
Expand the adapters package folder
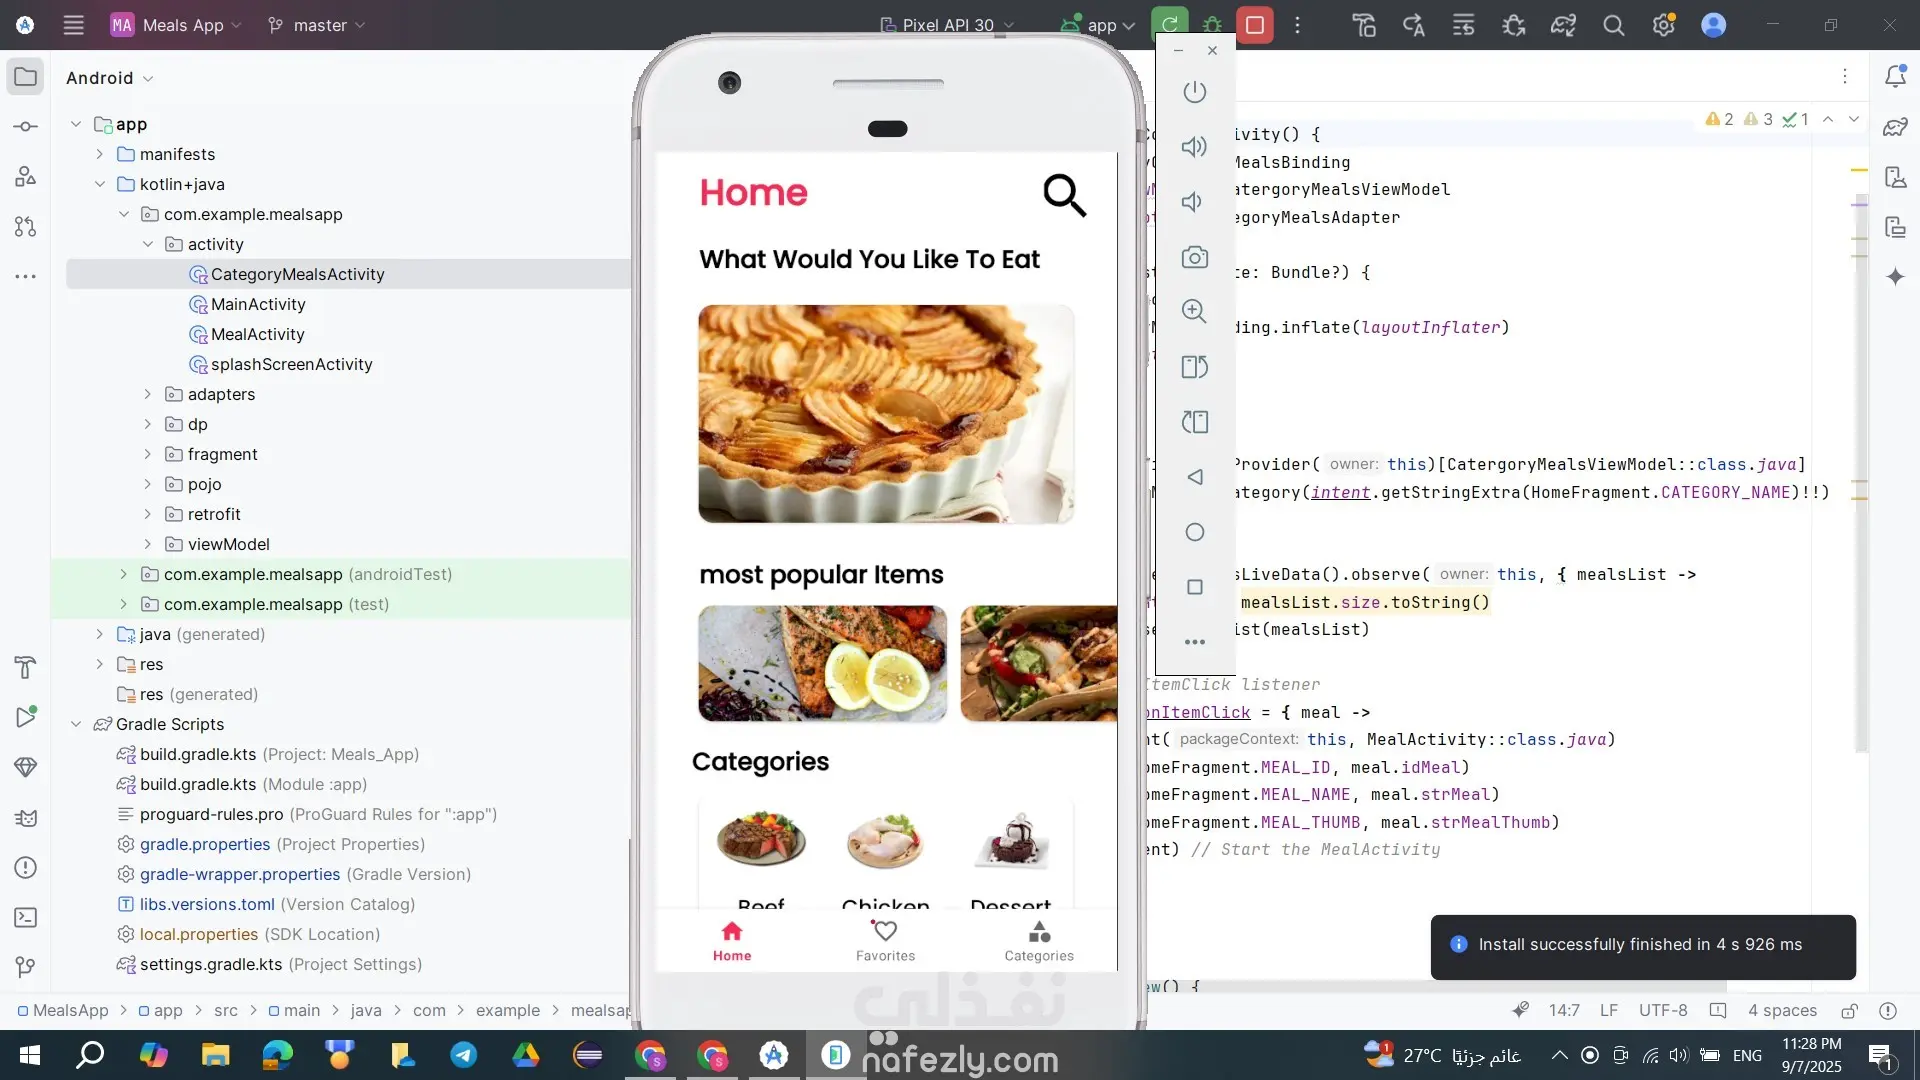148,394
